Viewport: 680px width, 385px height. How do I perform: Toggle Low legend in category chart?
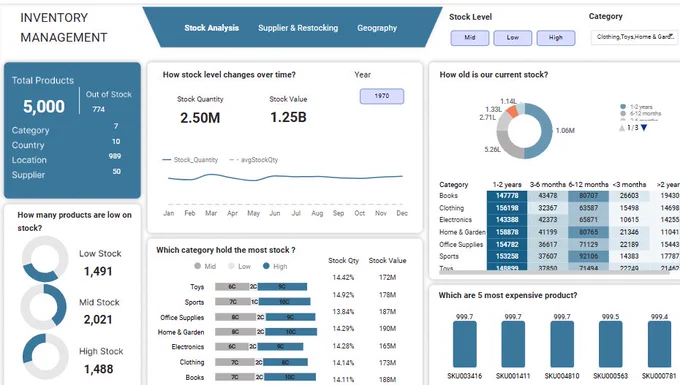[x=239, y=266]
